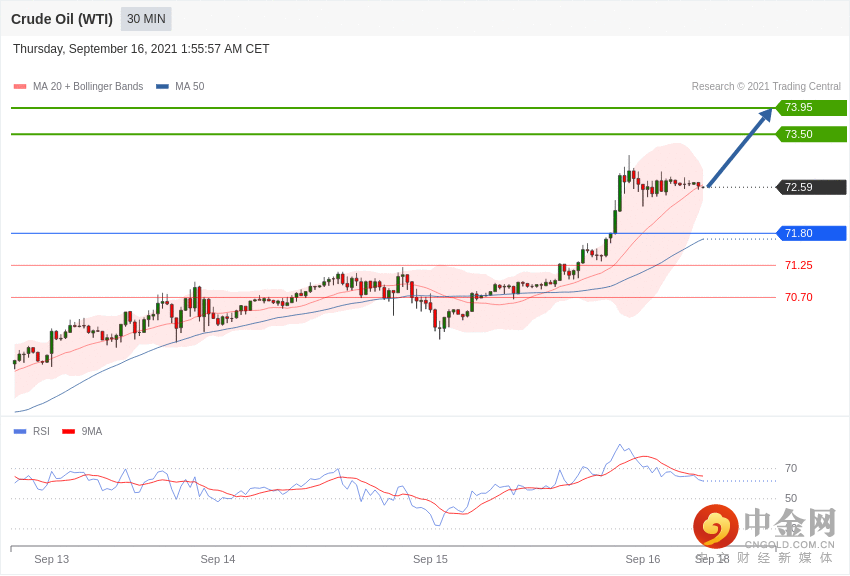
Task: Click the pink MA 20 Bollinger Bands legend swatch
Action: tap(20, 87)
